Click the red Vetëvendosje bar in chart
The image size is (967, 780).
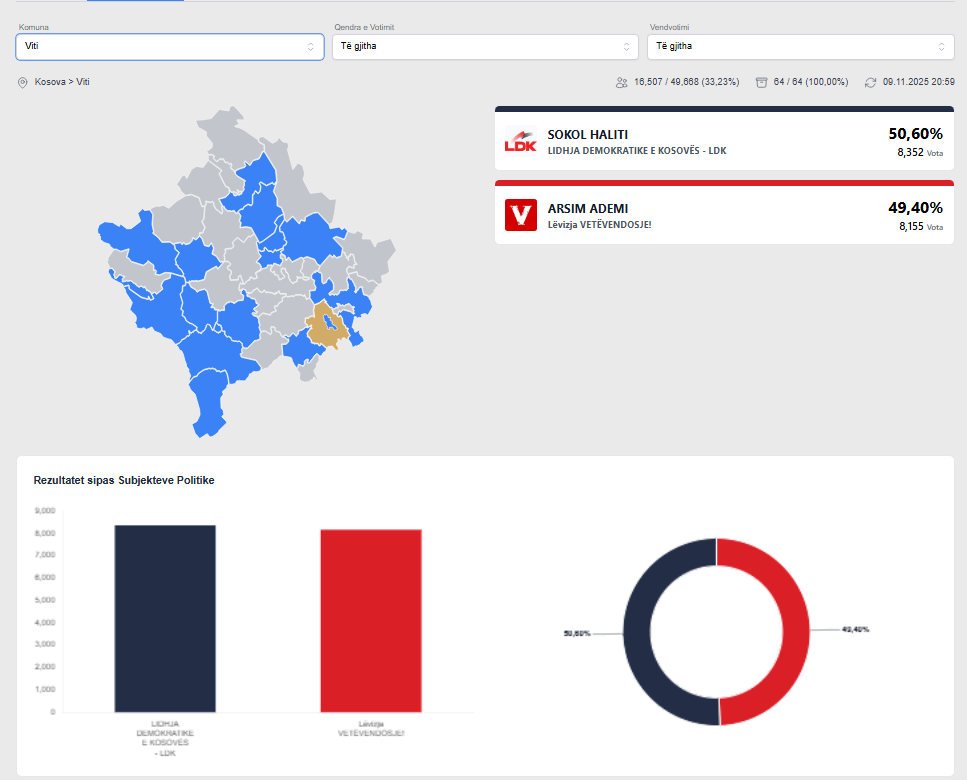[370, 620]
